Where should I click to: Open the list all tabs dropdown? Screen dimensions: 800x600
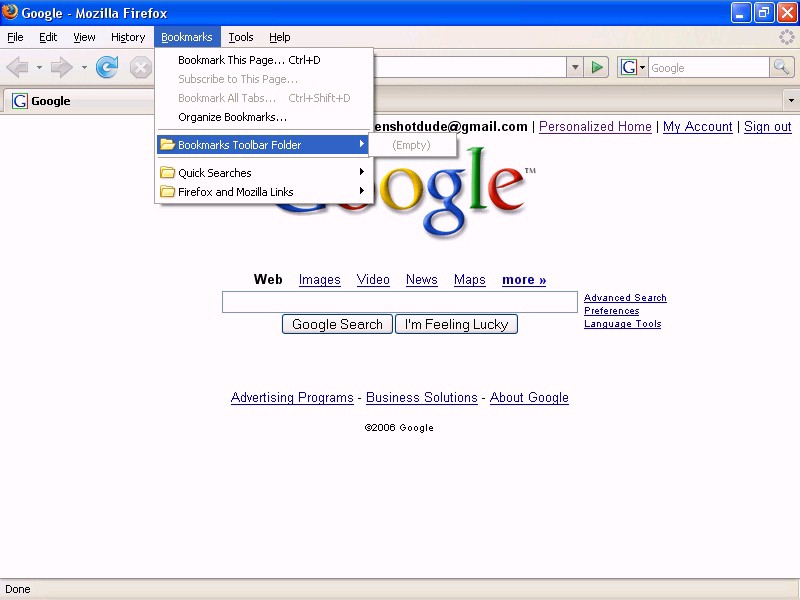tap(791, 100)
